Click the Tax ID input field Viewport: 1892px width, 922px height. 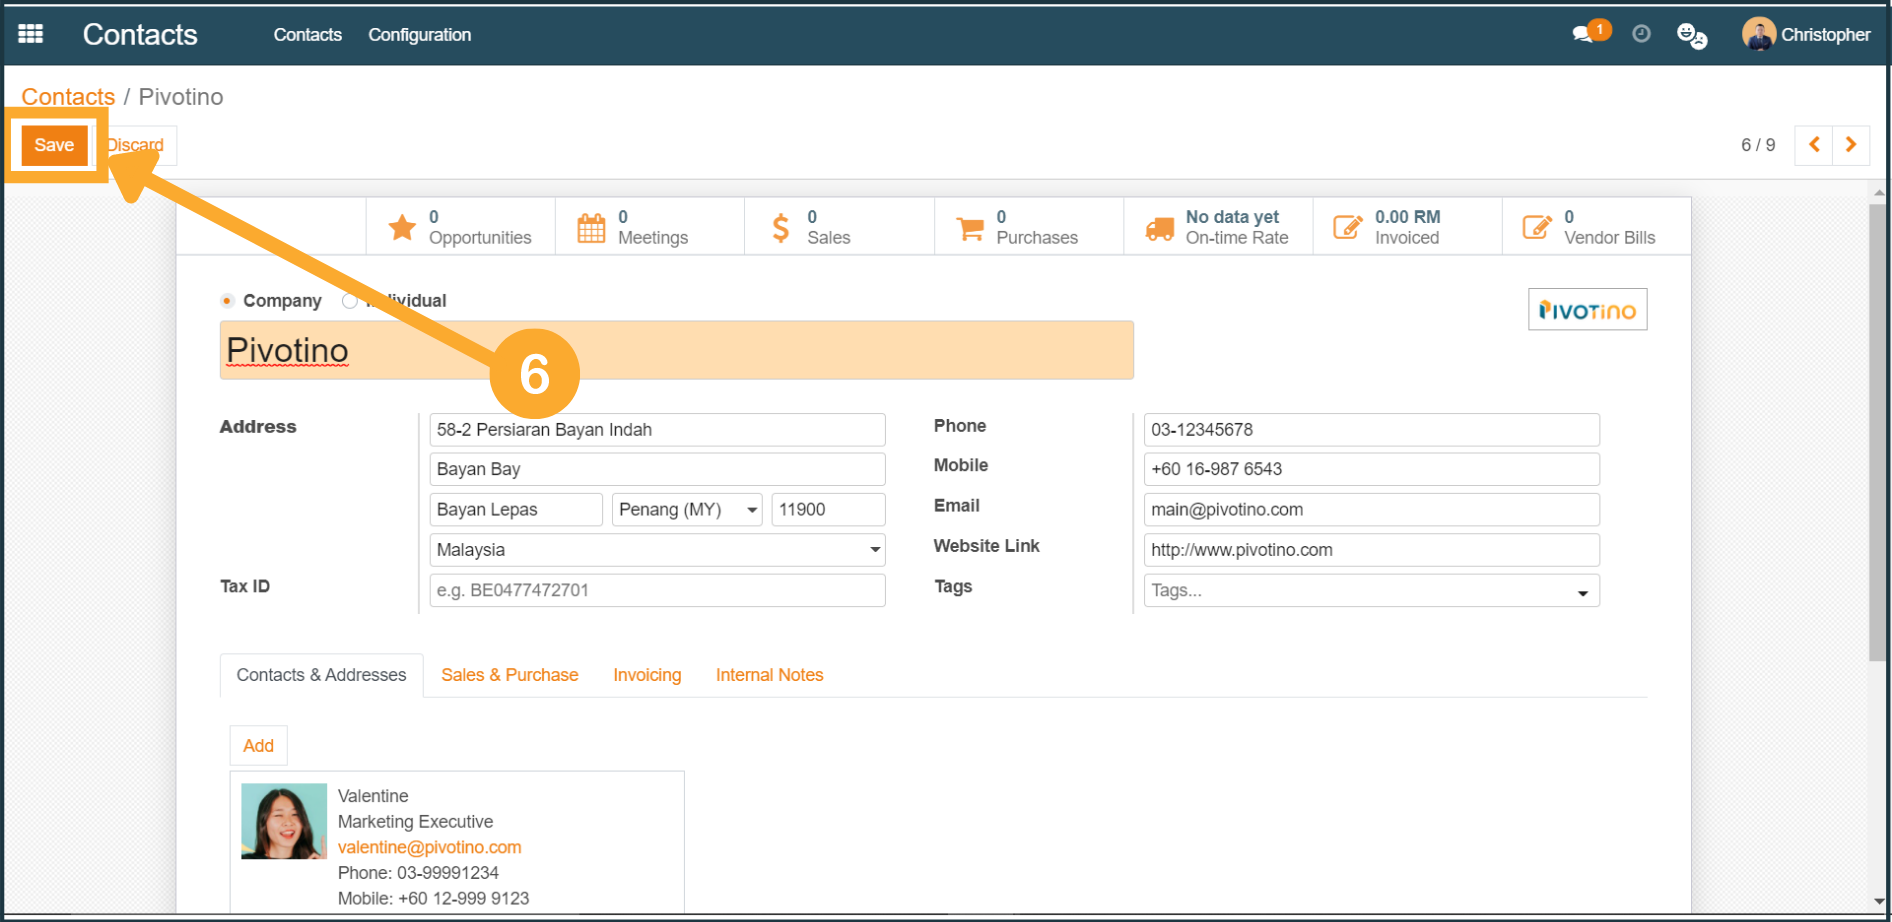tap(656, 590)
